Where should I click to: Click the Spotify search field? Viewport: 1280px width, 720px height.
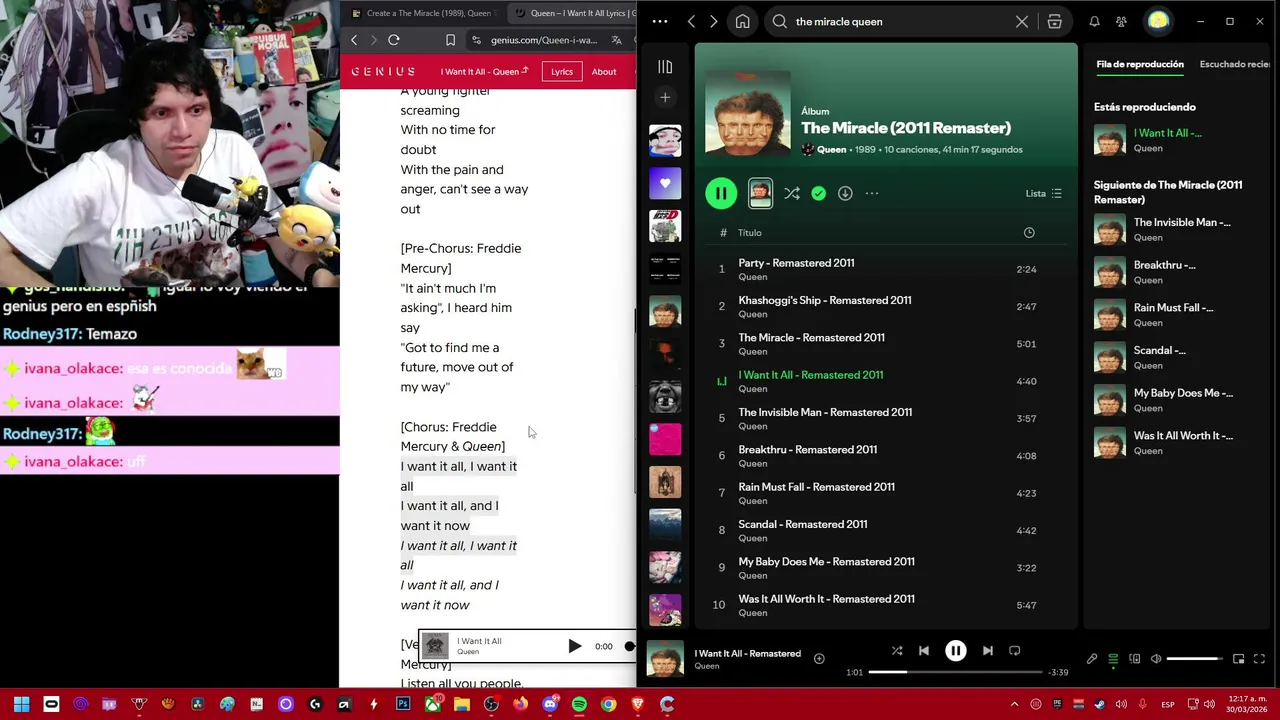coord(895,21)
